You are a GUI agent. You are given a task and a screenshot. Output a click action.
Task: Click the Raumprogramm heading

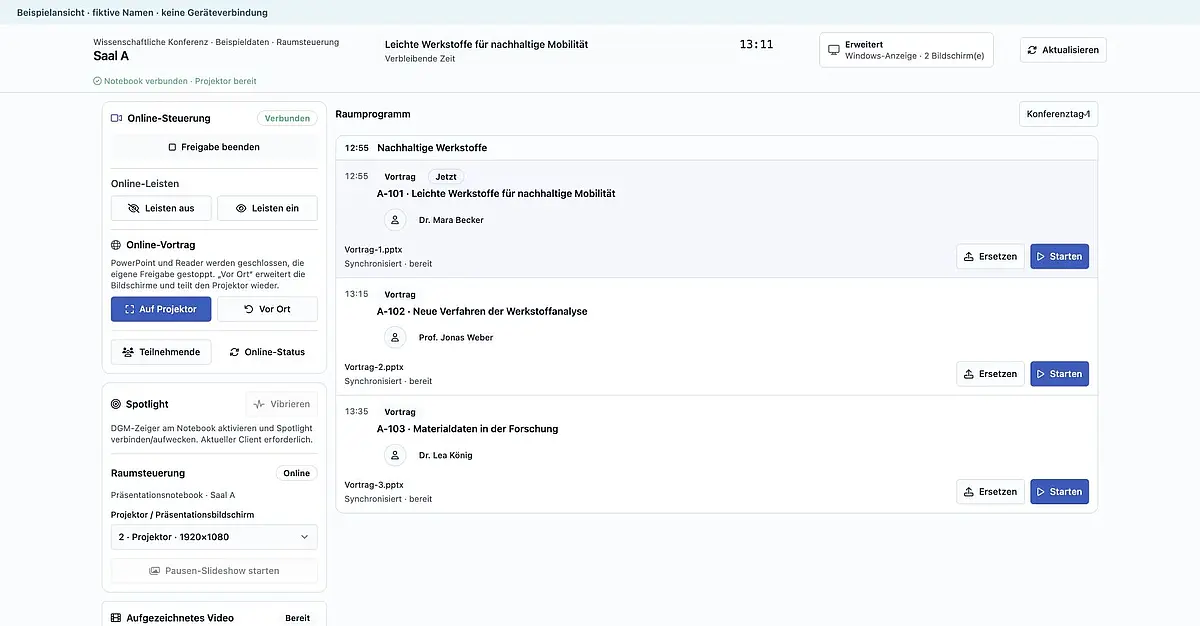[x=373, y=114]
